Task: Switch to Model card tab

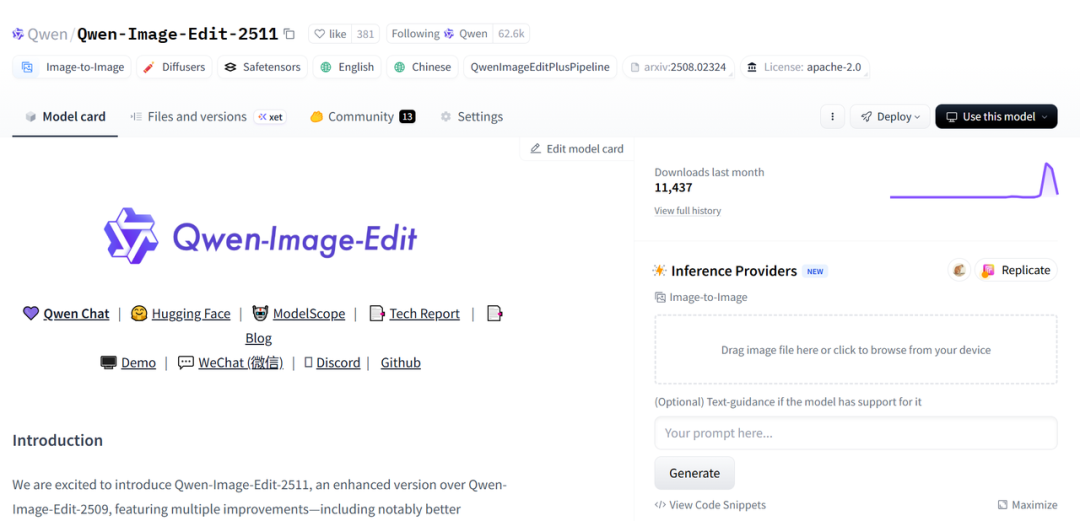Action: click(65, 116)
